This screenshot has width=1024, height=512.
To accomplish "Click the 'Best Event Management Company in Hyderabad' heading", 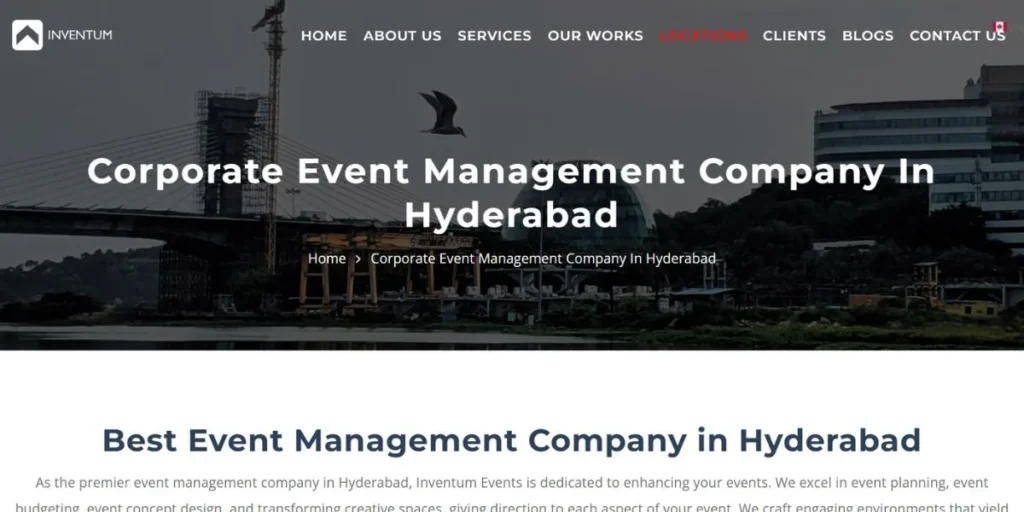I will (x=511, y=440).
